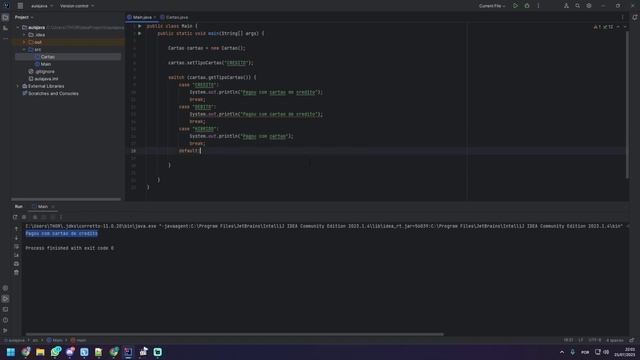Open the auljava project dropdown
The image size is (640, 360).
(x=42, y=6)
